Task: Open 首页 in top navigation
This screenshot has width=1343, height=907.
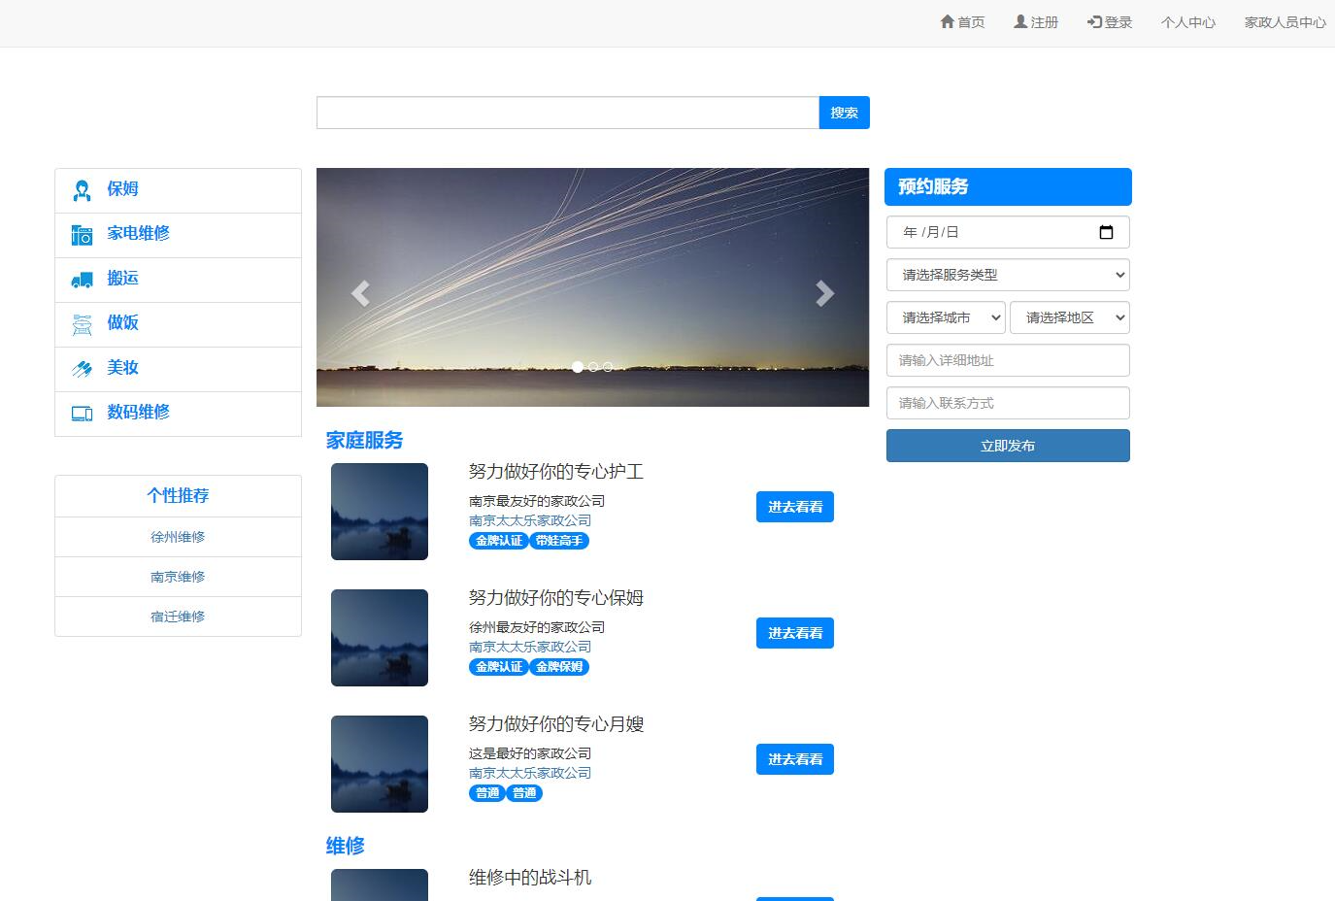Action: [x=968, y=22]
